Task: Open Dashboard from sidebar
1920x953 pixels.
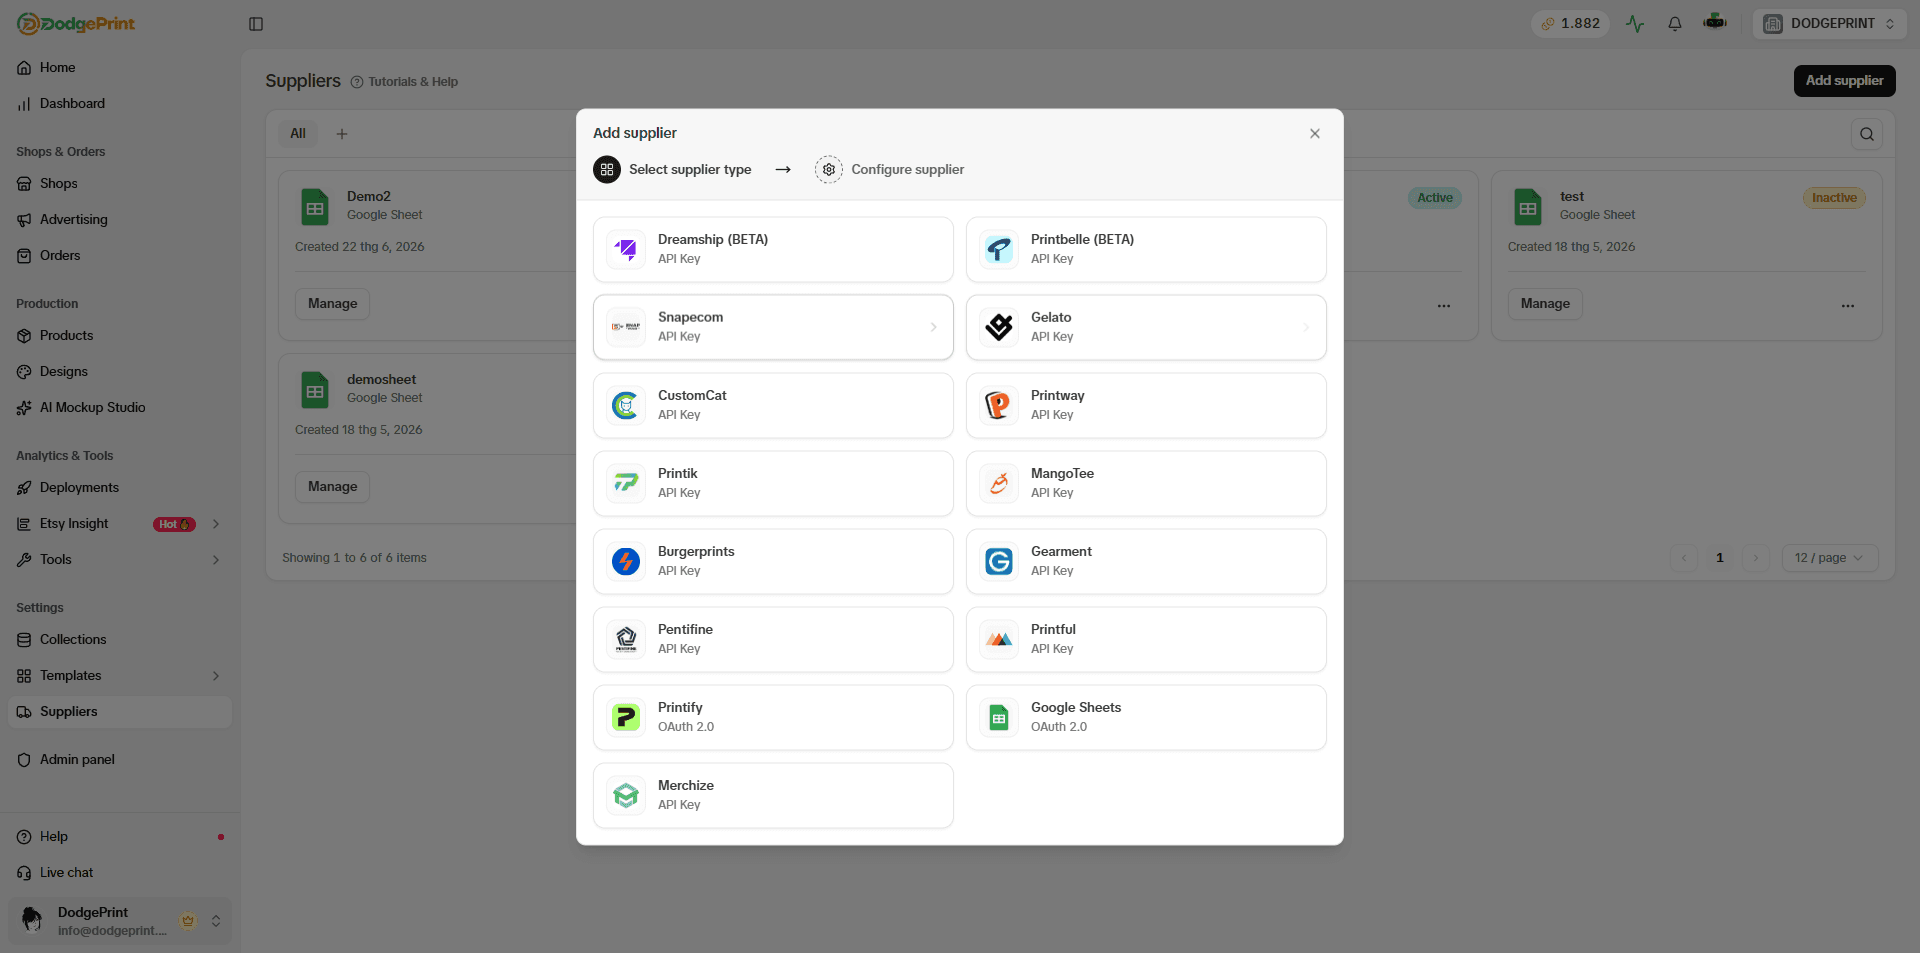Action: [x=120, y=104]
